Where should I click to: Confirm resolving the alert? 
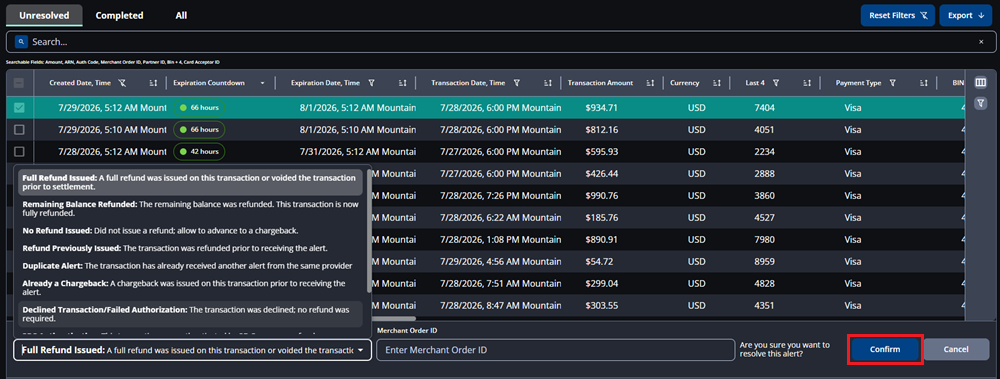(x=885, y=349)
